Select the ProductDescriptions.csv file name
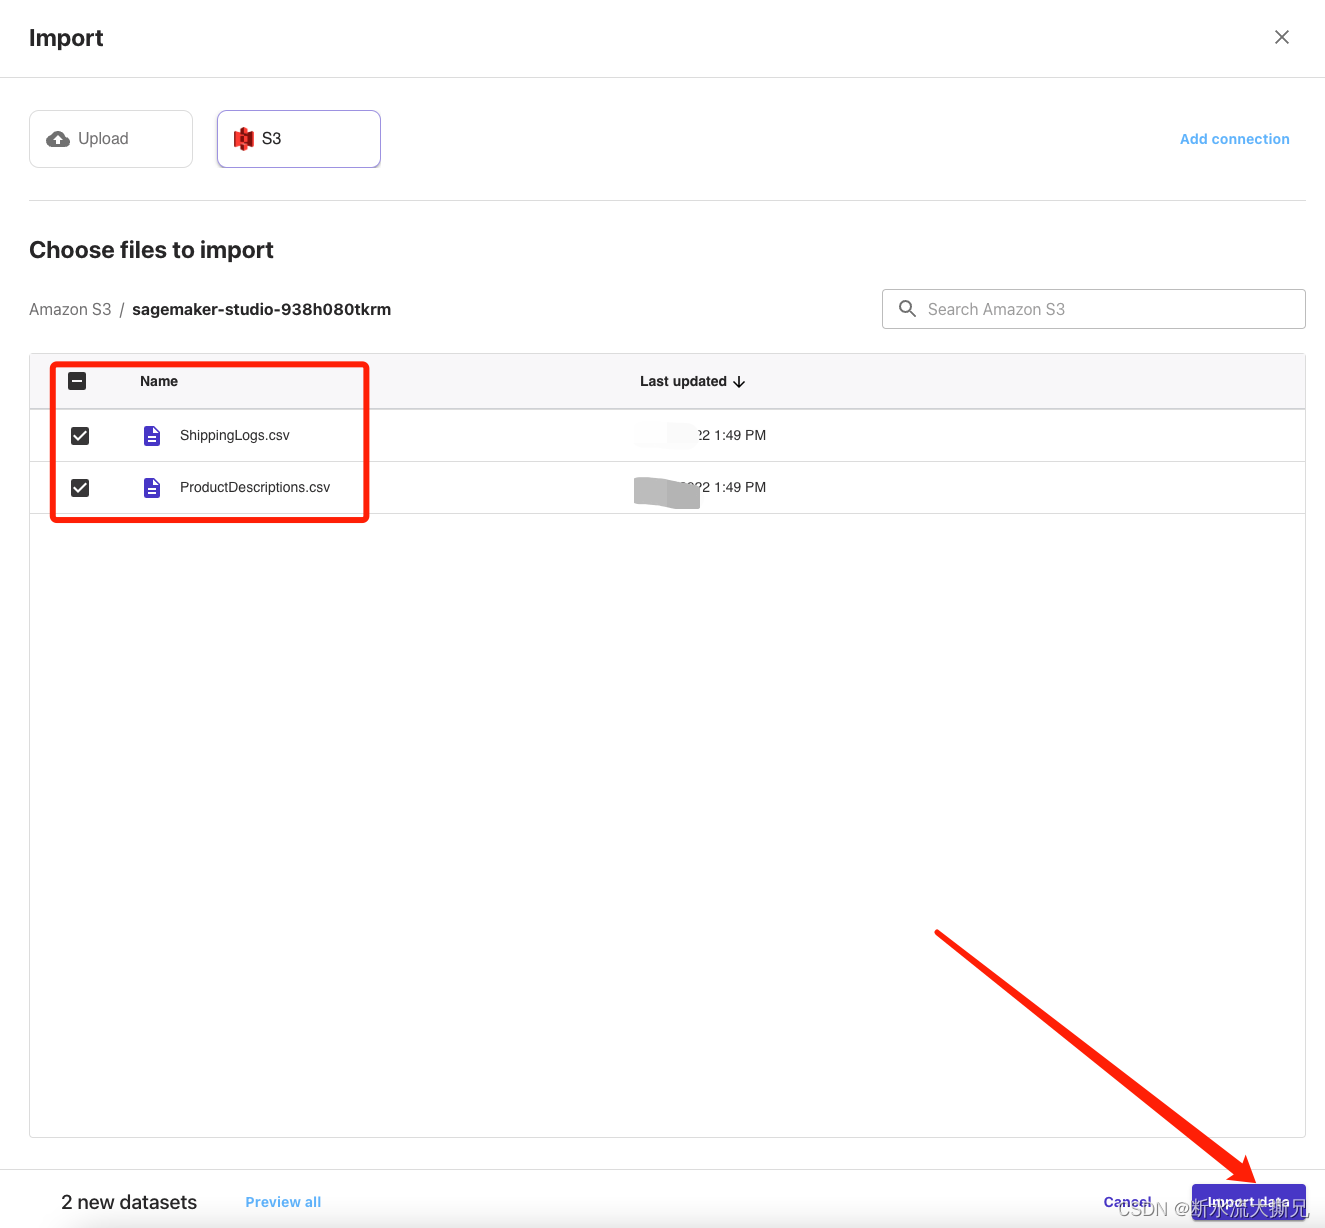This screenshot has width=1325, height=1228. (x=255, y=487)
